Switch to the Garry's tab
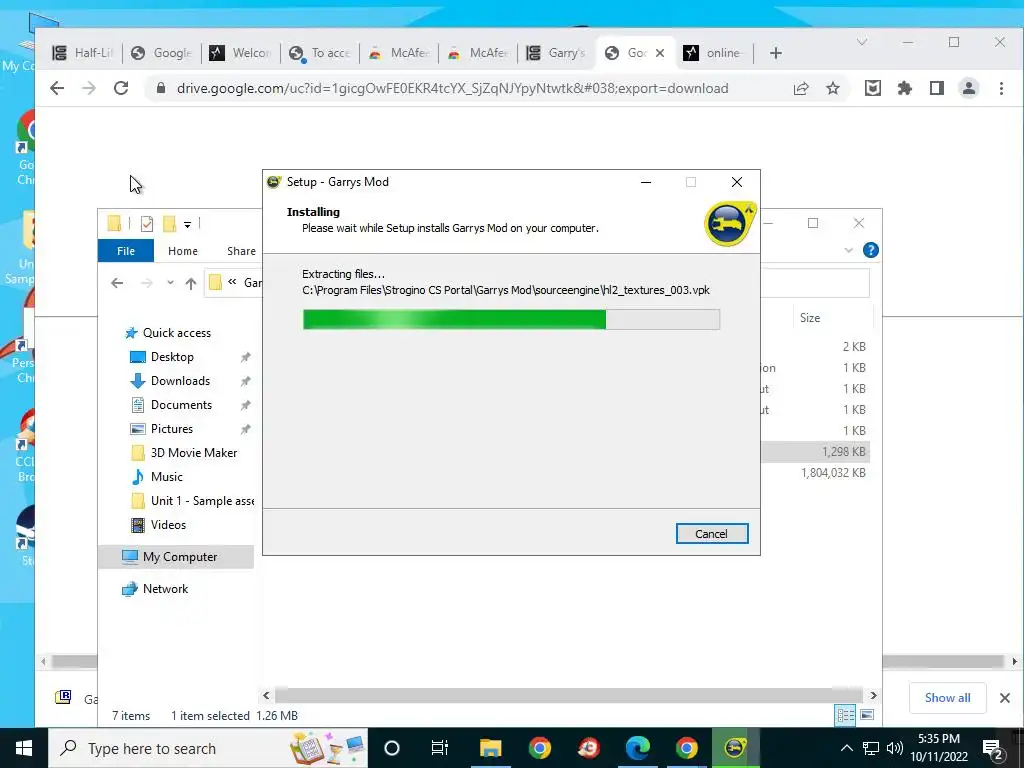The height and width of the screenshot is (768, 1024). [556, 53]
